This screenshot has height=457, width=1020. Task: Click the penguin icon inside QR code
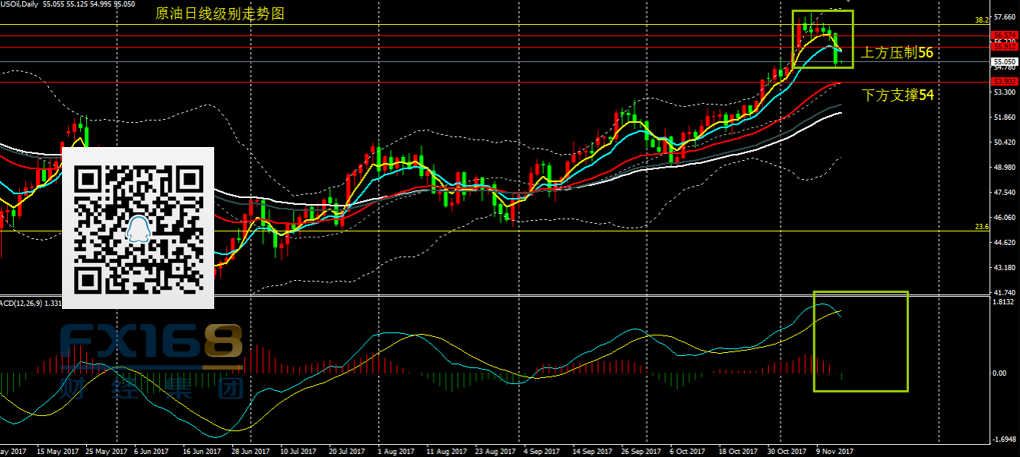coord(139,230)
